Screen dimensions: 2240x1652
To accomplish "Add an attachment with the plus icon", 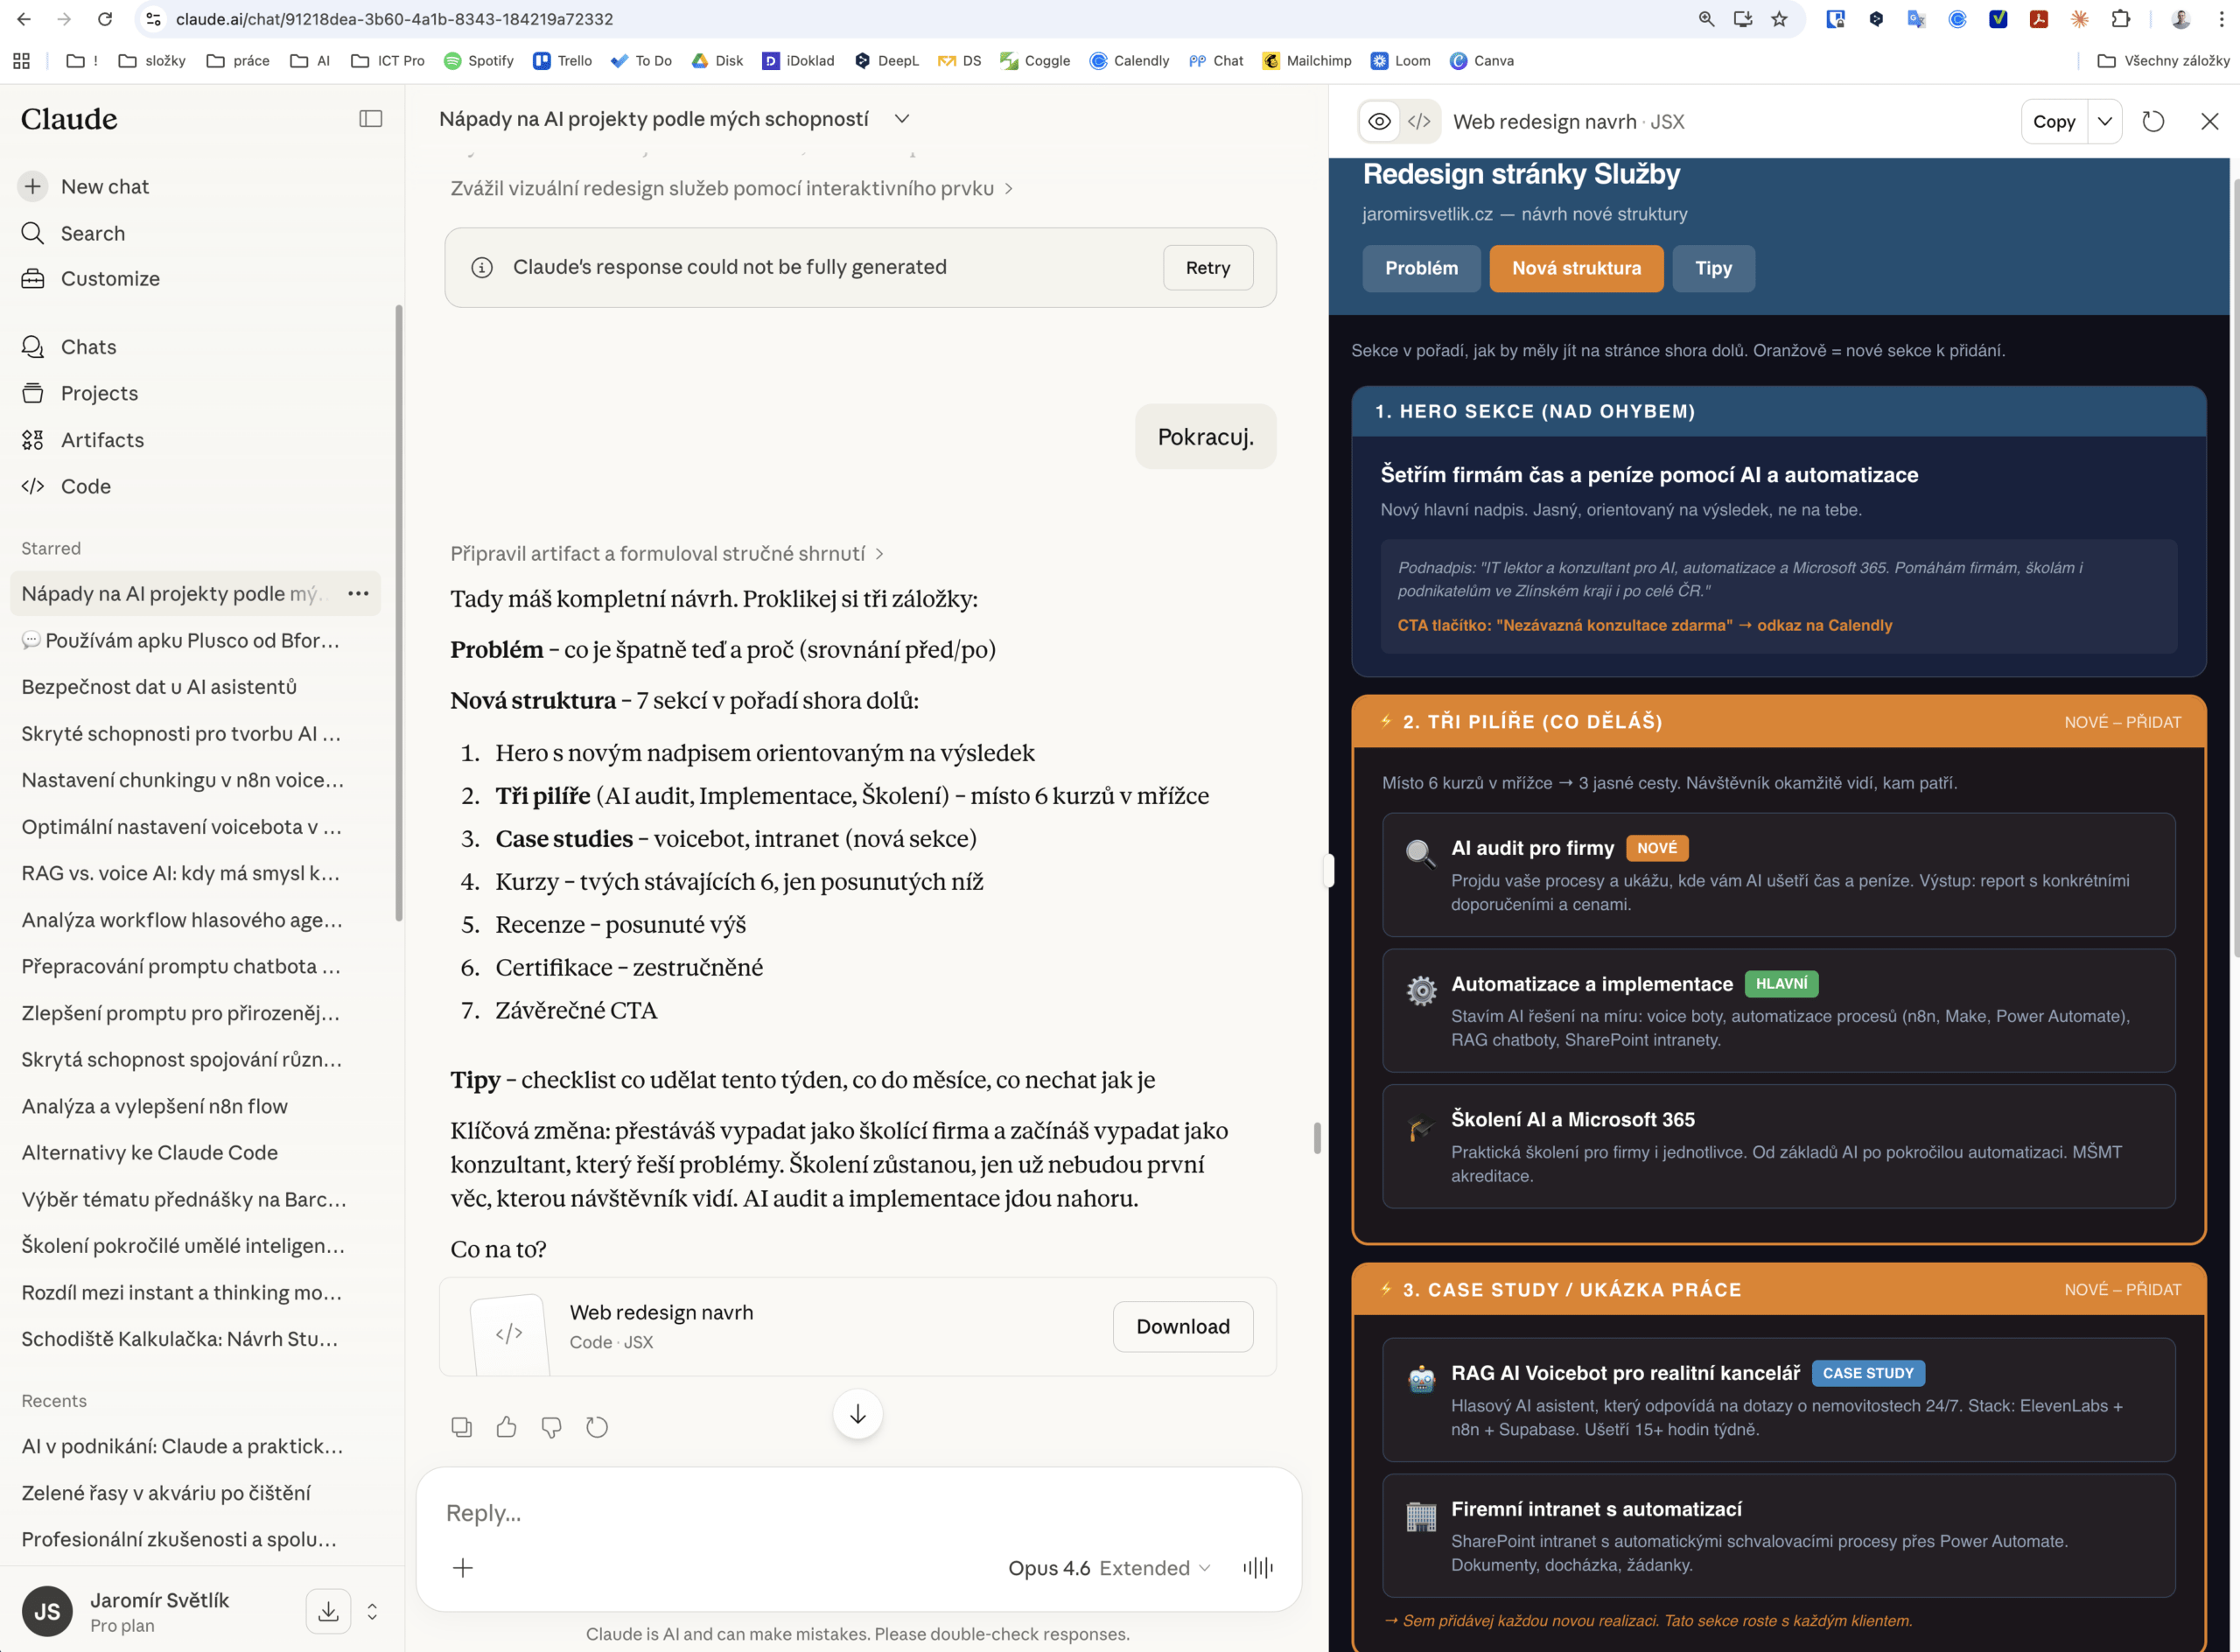I will (x=463, y=1567).
